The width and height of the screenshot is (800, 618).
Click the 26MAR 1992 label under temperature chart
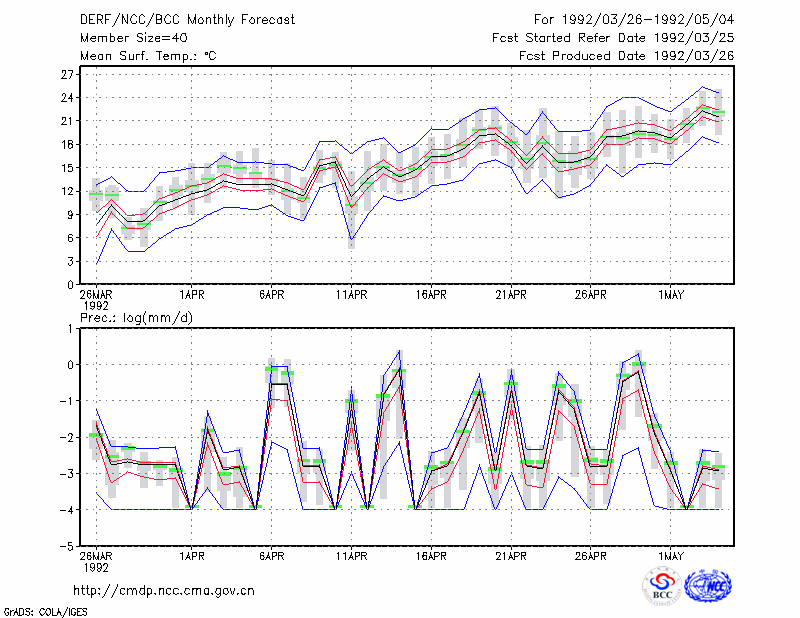(x=96, y=300)
